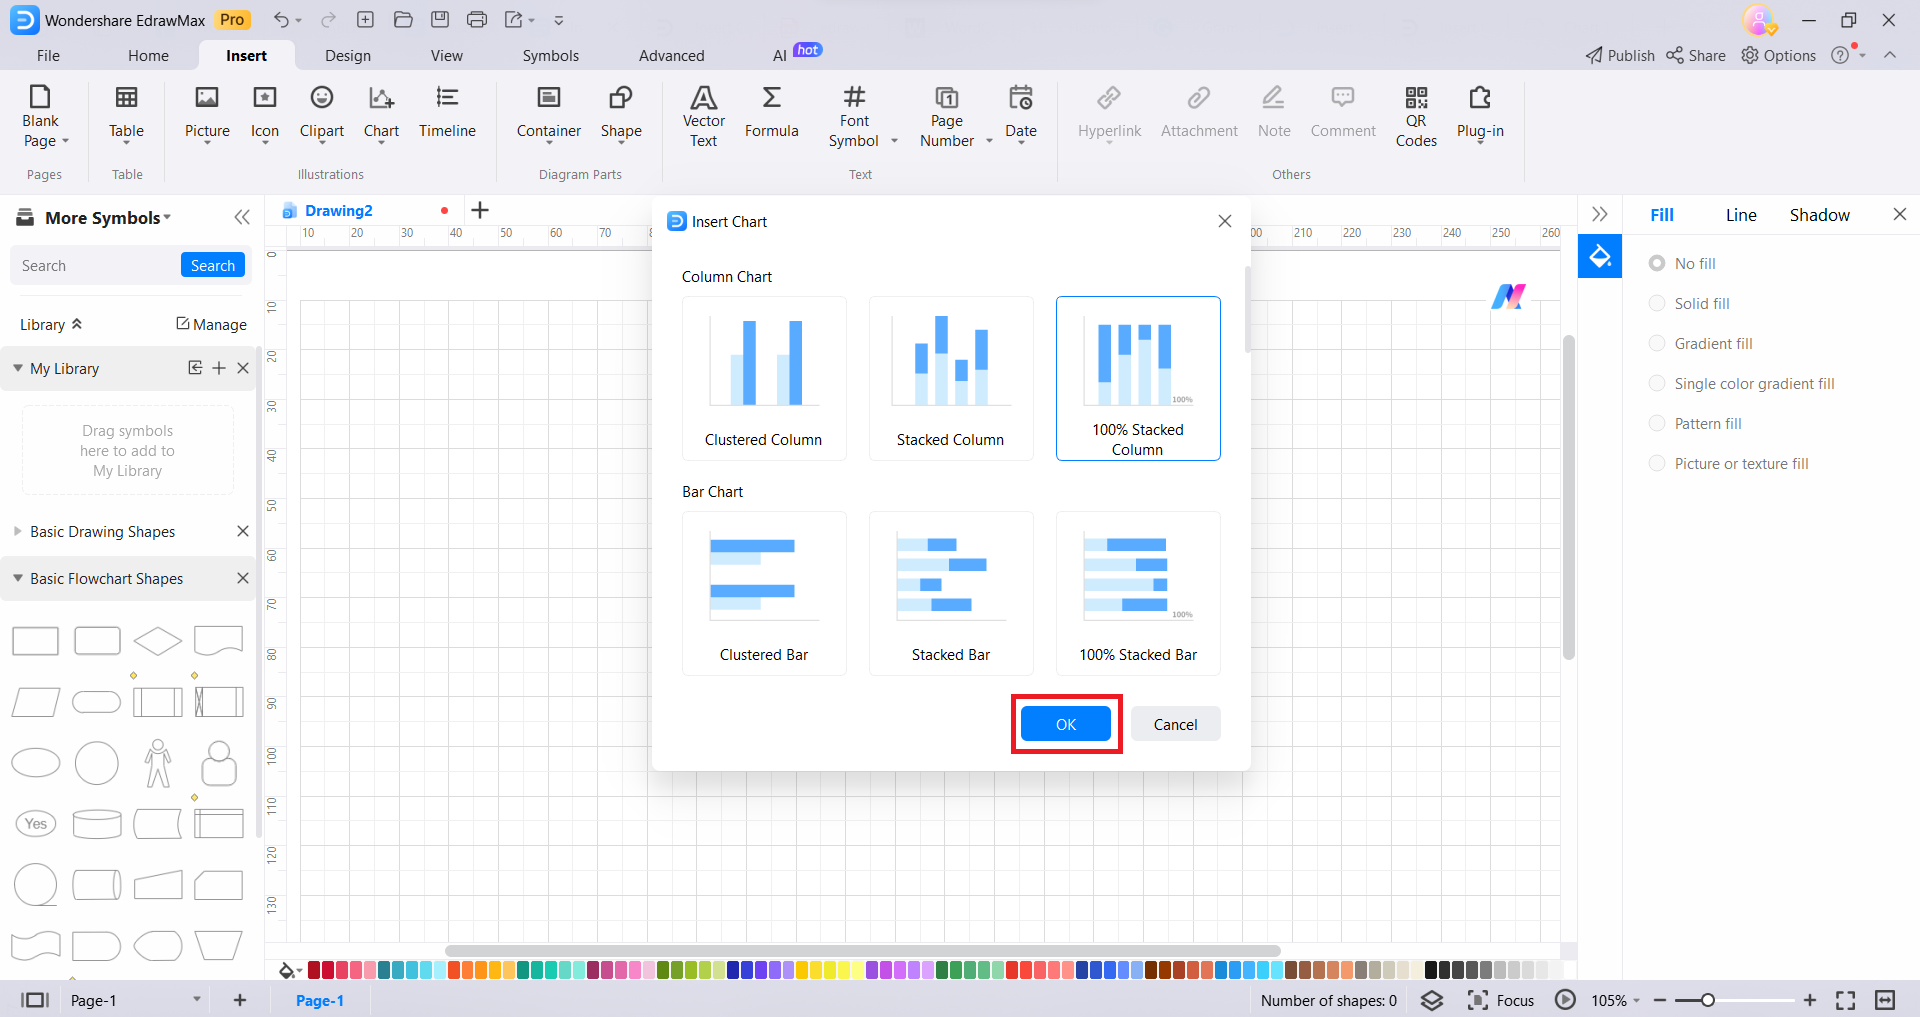This screenshot has width=1920, height=1017.
Task: Cancel the Insert Chart dialog
Action: point(1176,724)
